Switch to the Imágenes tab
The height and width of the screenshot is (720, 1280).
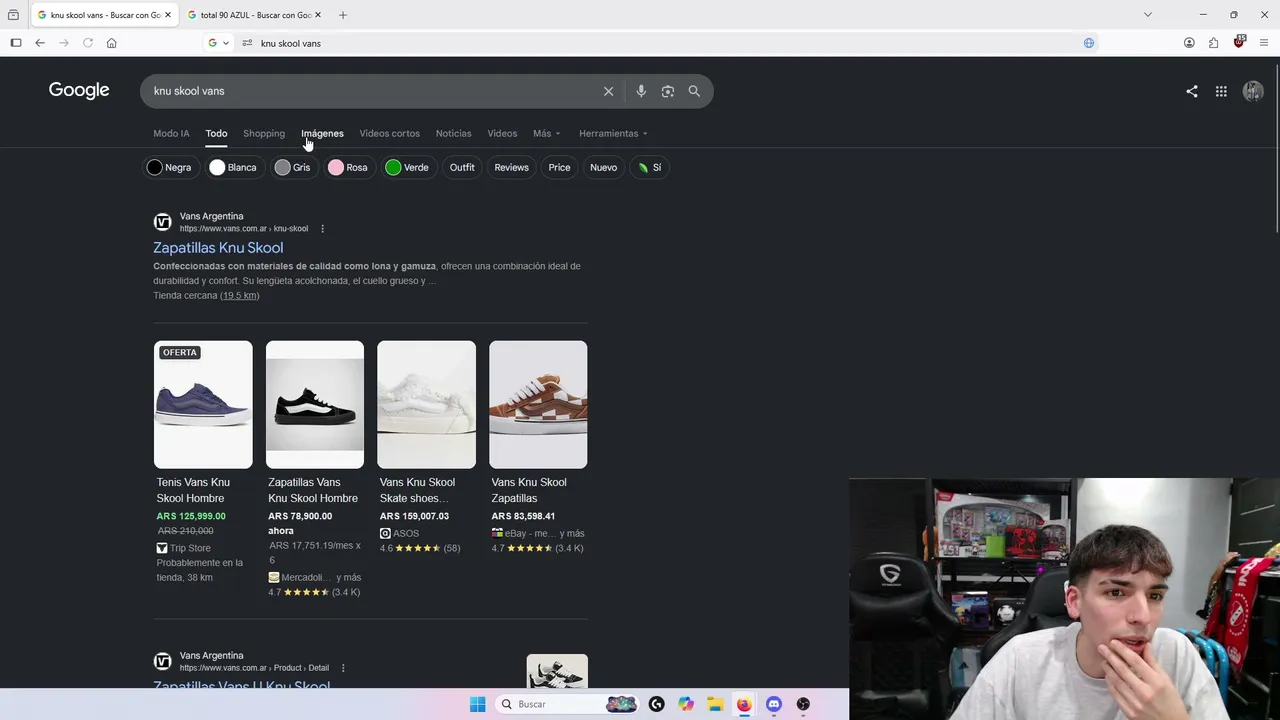322,133
